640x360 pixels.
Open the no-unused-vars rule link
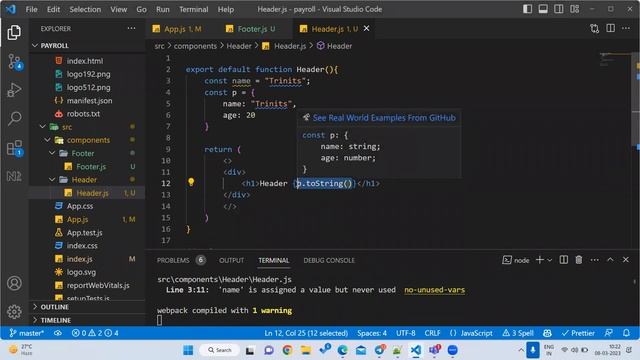(434, 290)
